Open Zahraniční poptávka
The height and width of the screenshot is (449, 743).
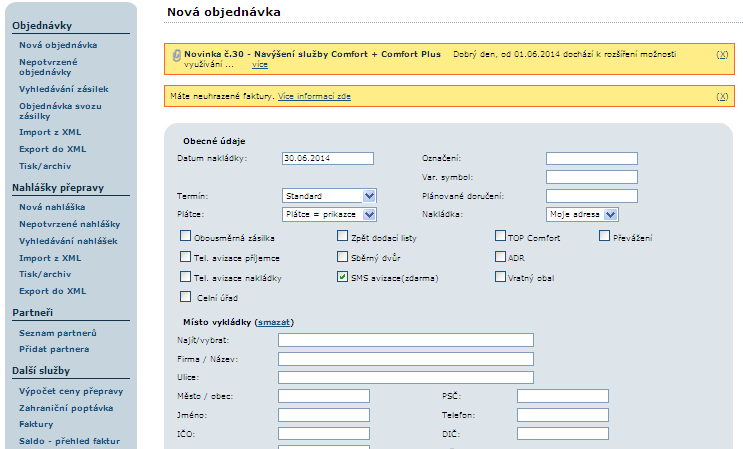[66, 408]
